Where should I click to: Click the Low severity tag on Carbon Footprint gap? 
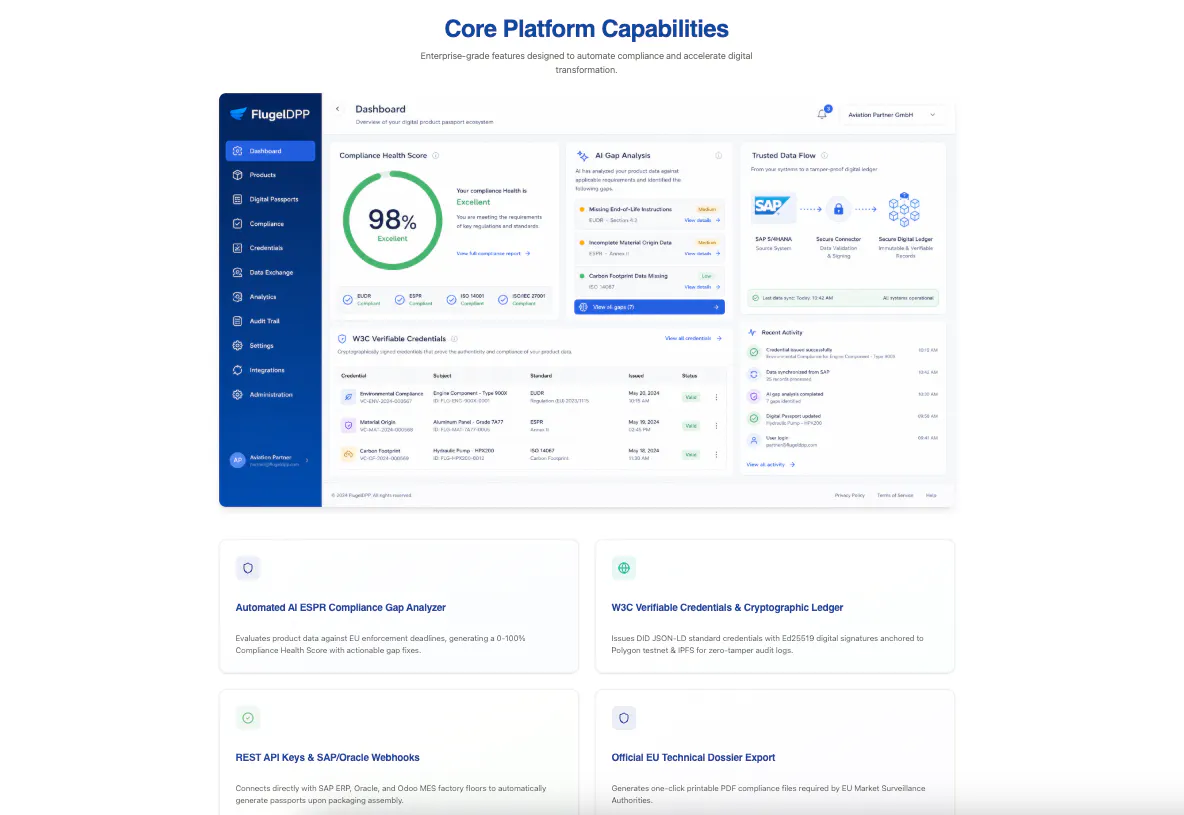pyautogui.click(x=706, y=276)
